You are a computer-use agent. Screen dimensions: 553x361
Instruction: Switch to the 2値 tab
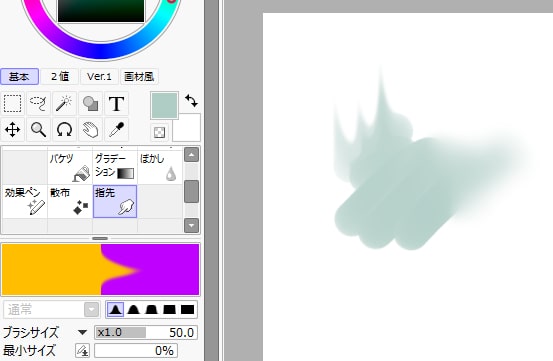coord(60,77)
